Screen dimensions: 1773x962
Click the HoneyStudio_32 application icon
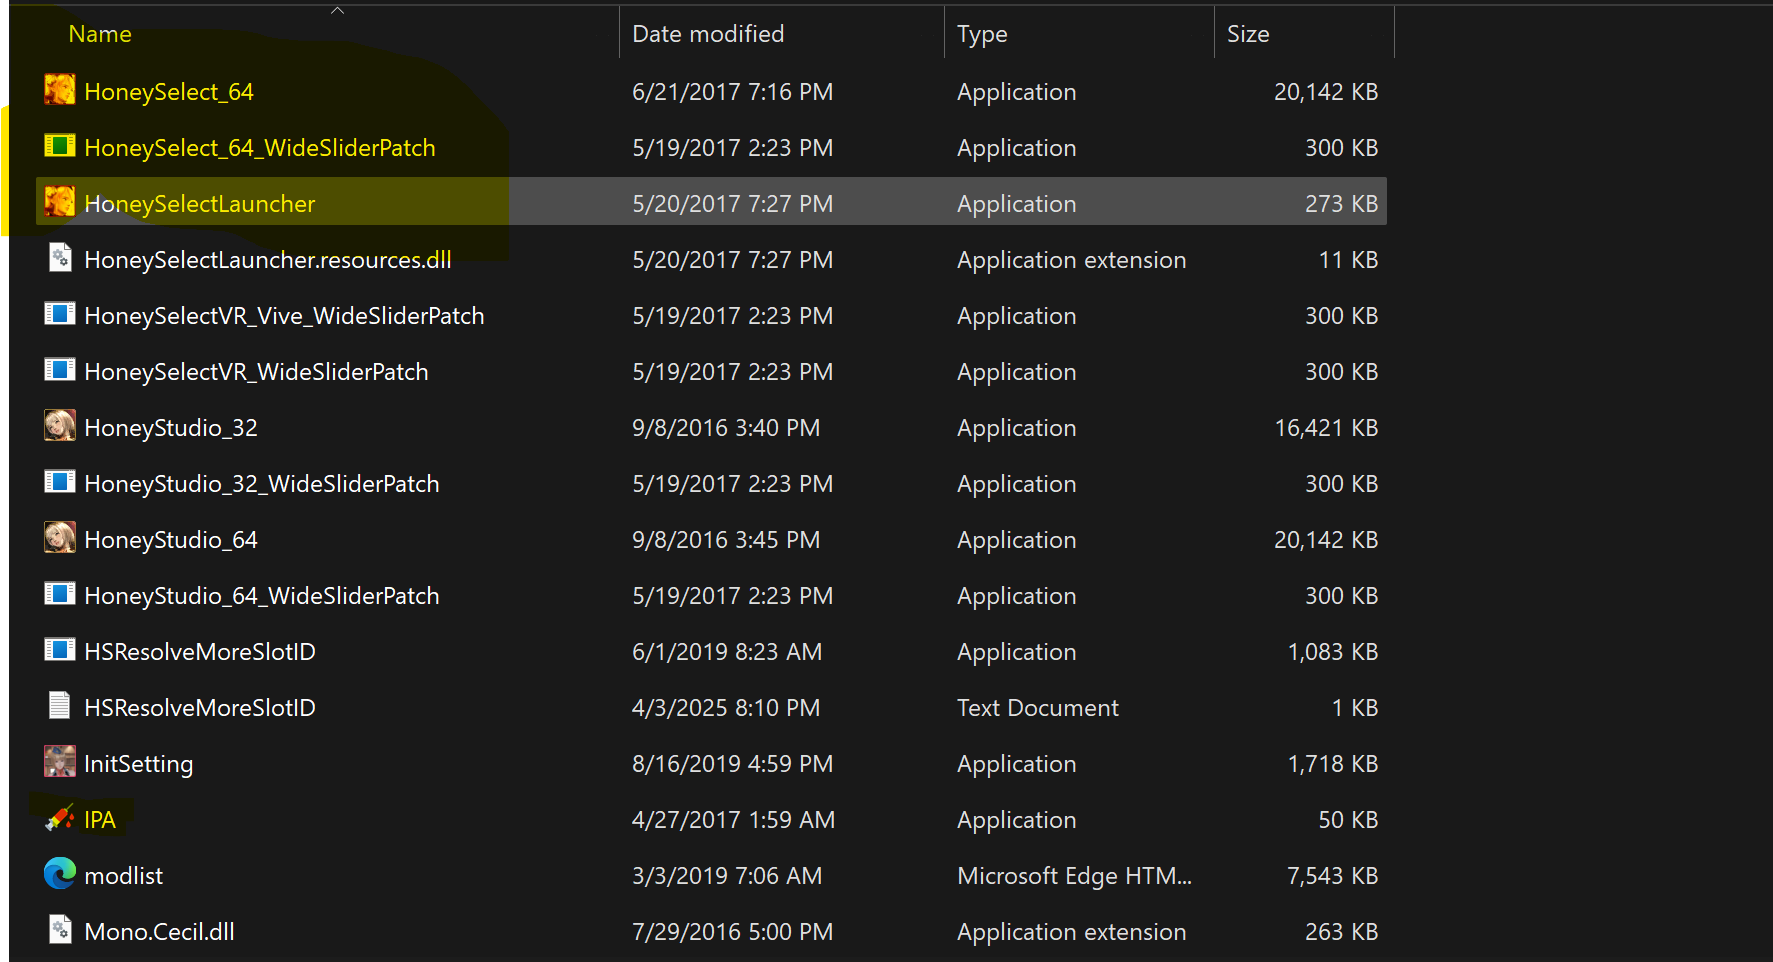tap(60, 426)
